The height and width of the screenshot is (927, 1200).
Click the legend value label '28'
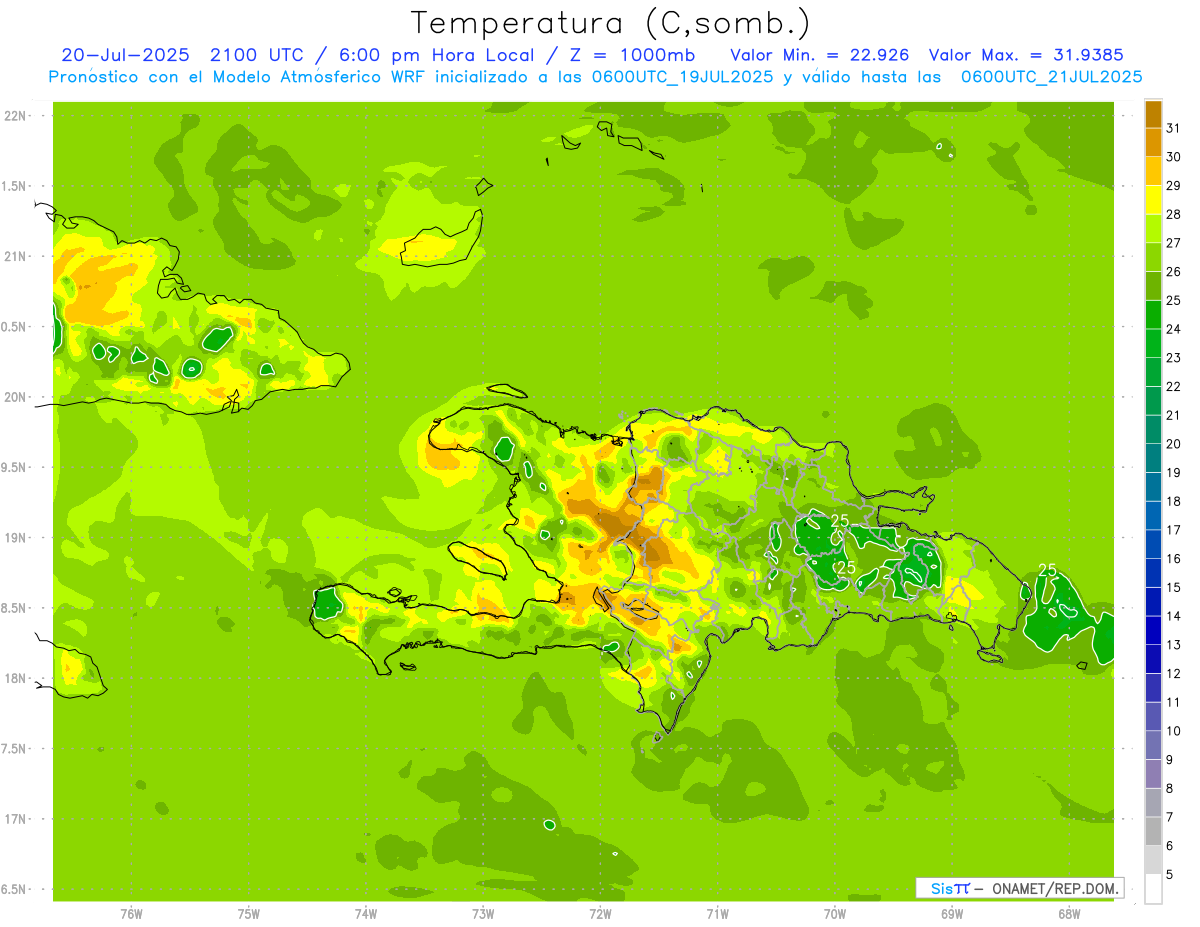(x=1174, y=214)
